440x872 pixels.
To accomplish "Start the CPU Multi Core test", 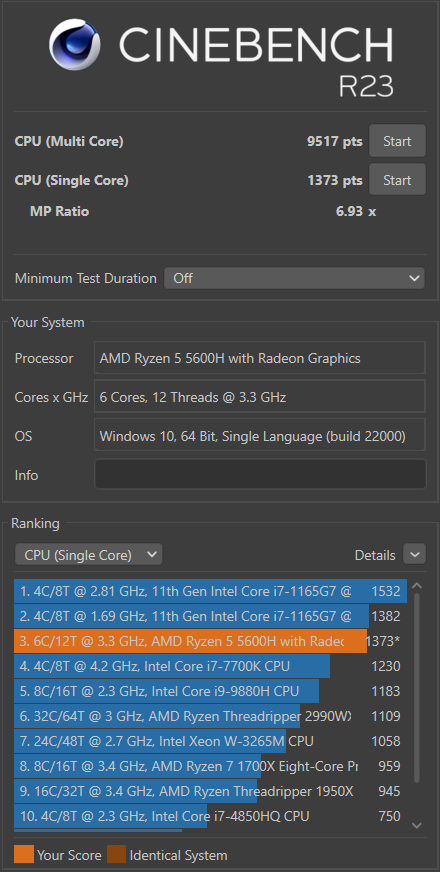I will pos(397,141).
